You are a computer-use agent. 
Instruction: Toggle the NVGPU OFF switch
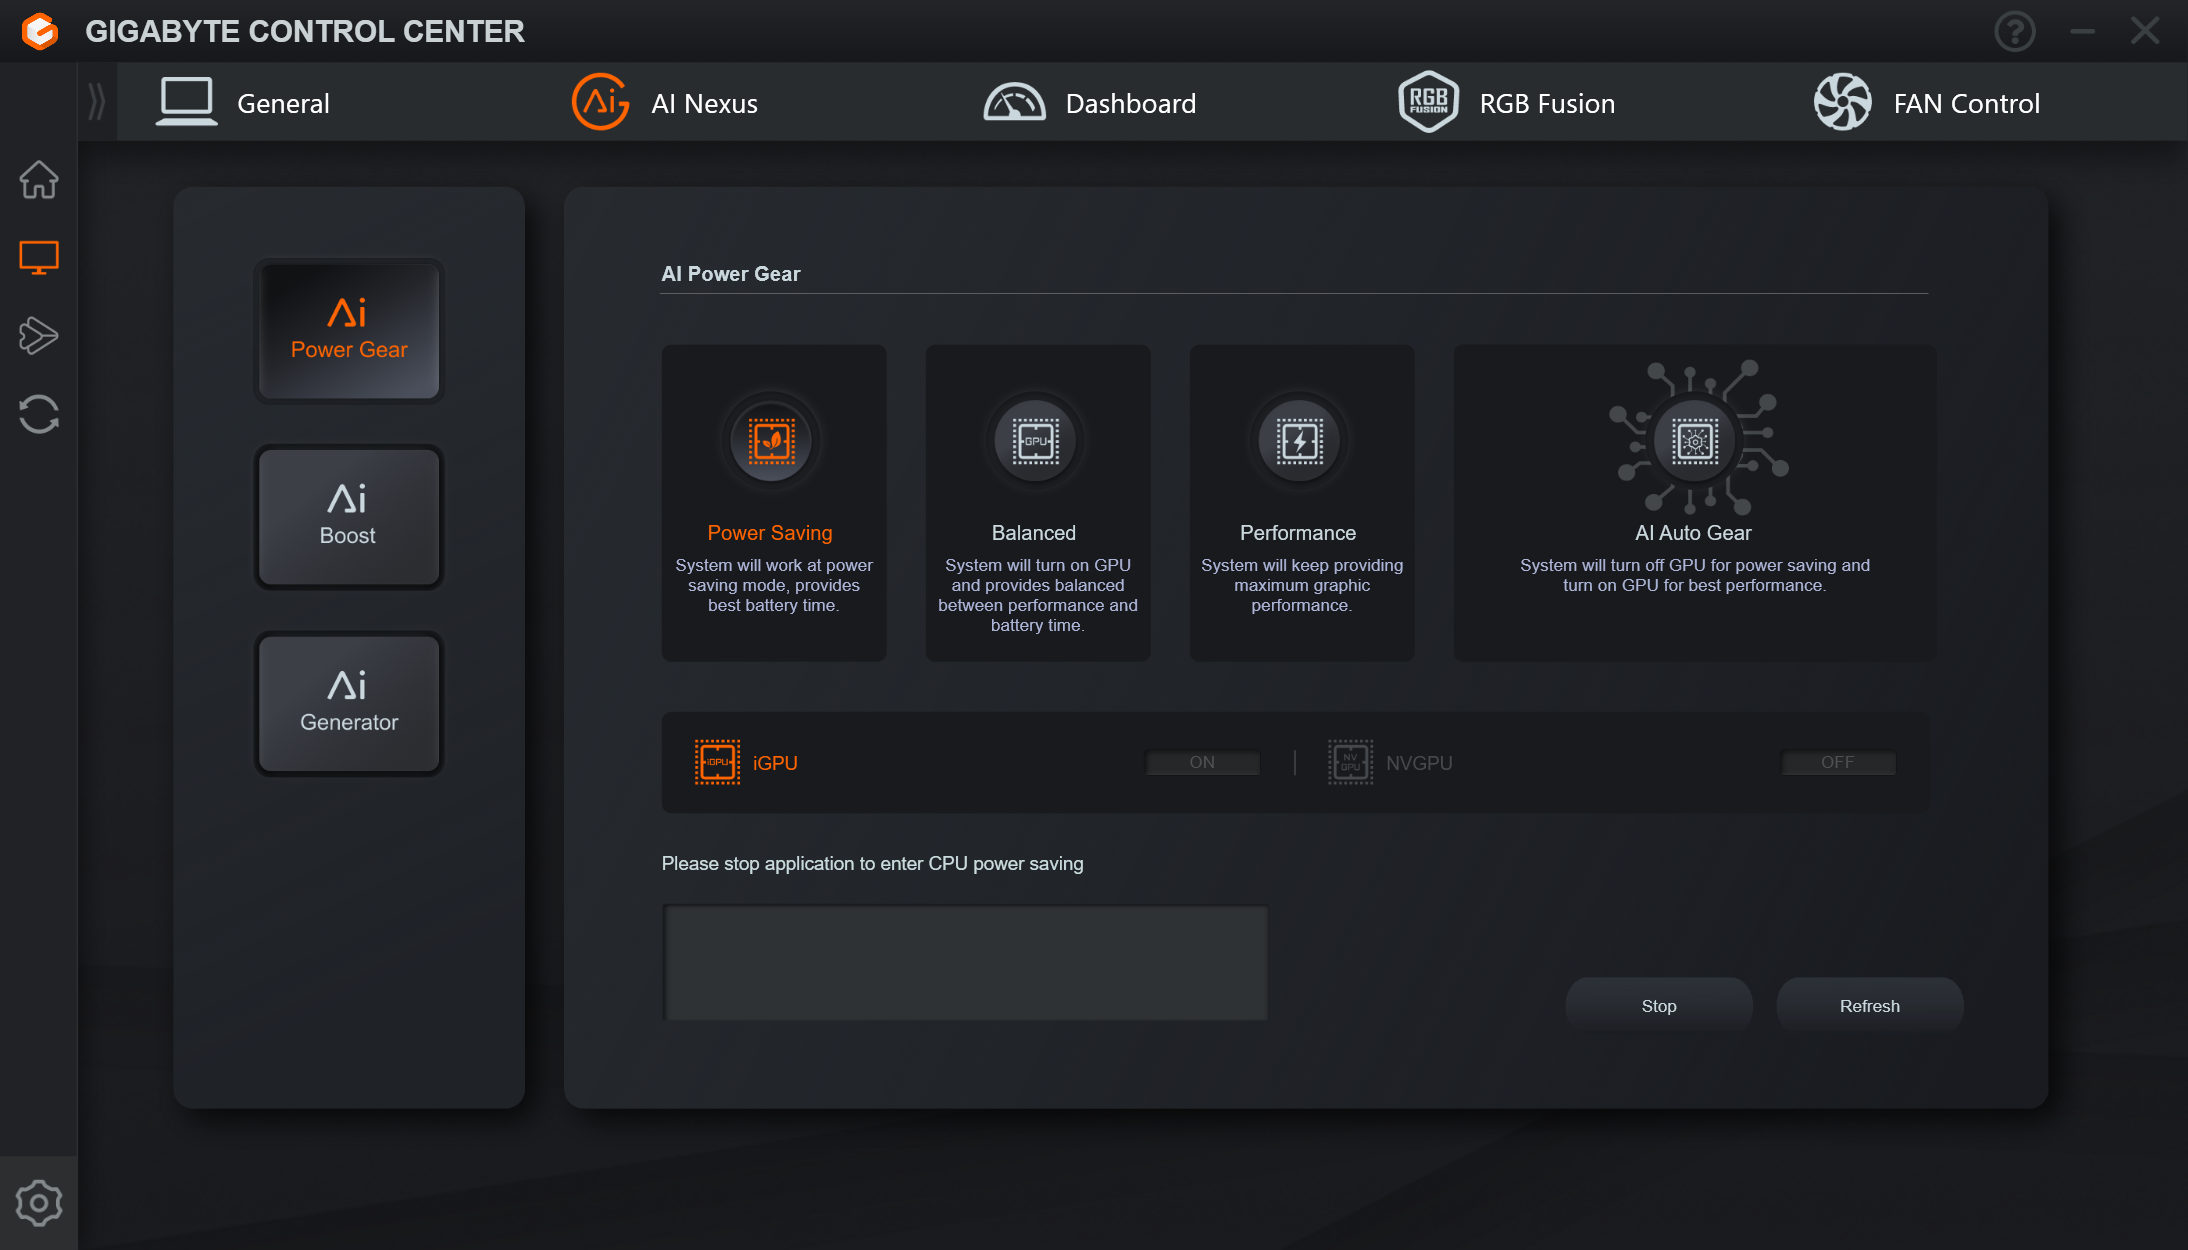click(x=1837, y=763)
